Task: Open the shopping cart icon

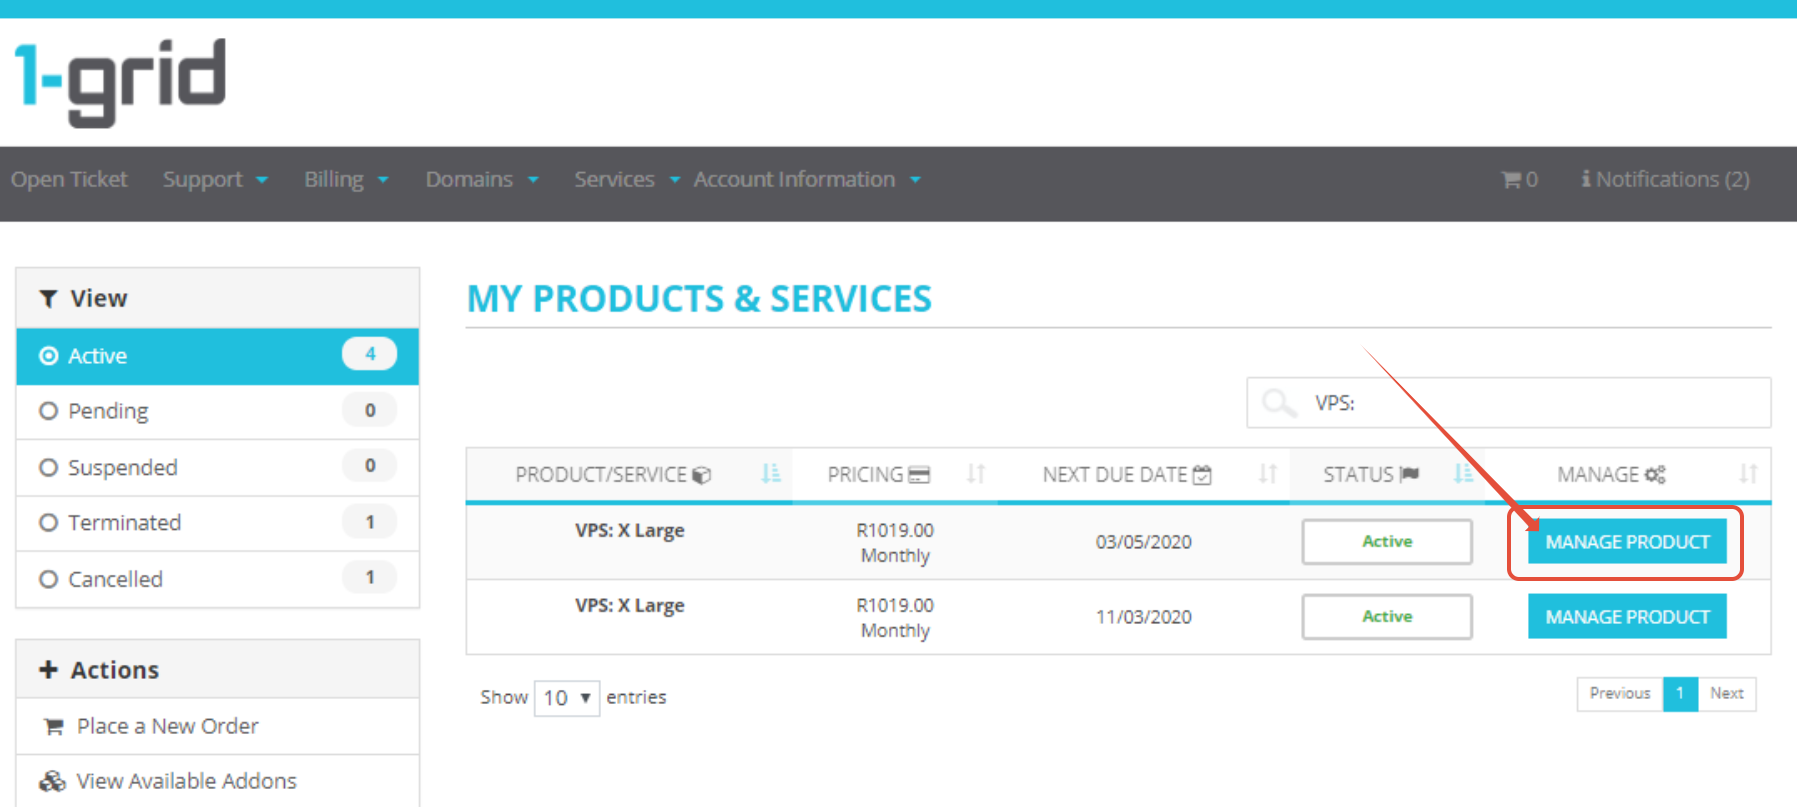Action: (x=1511, y=180)
